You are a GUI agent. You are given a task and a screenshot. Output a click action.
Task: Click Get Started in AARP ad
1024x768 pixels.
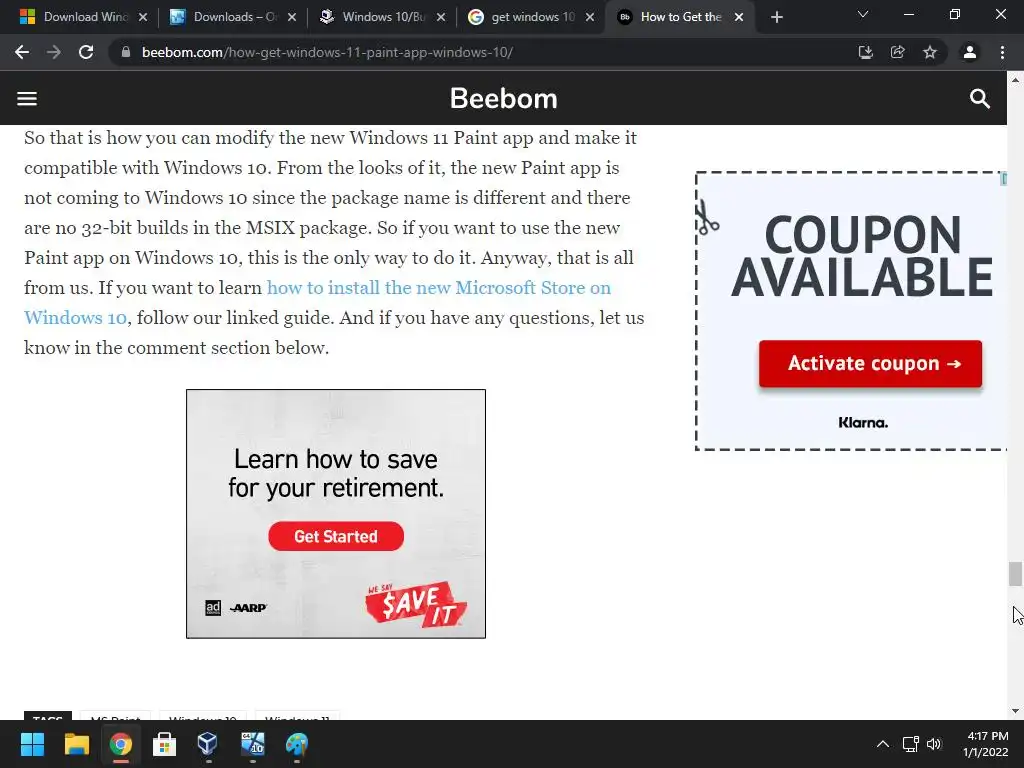[336, 536]
